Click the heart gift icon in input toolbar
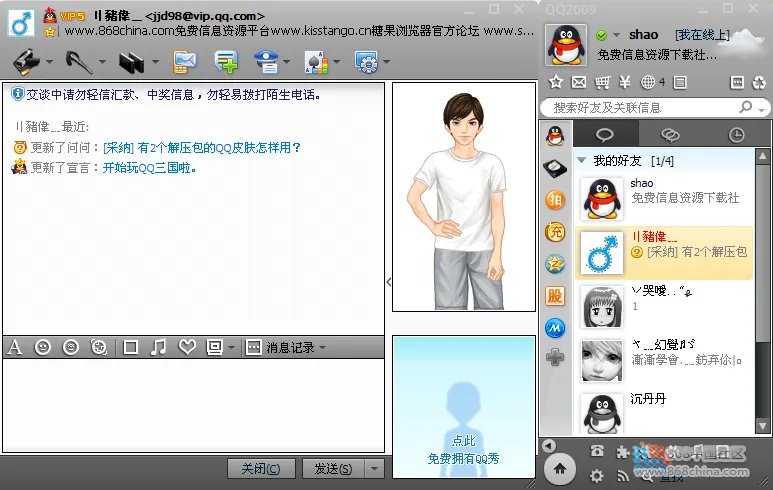Viewport: 773px width, 490px height. click(x=187, y=348)
